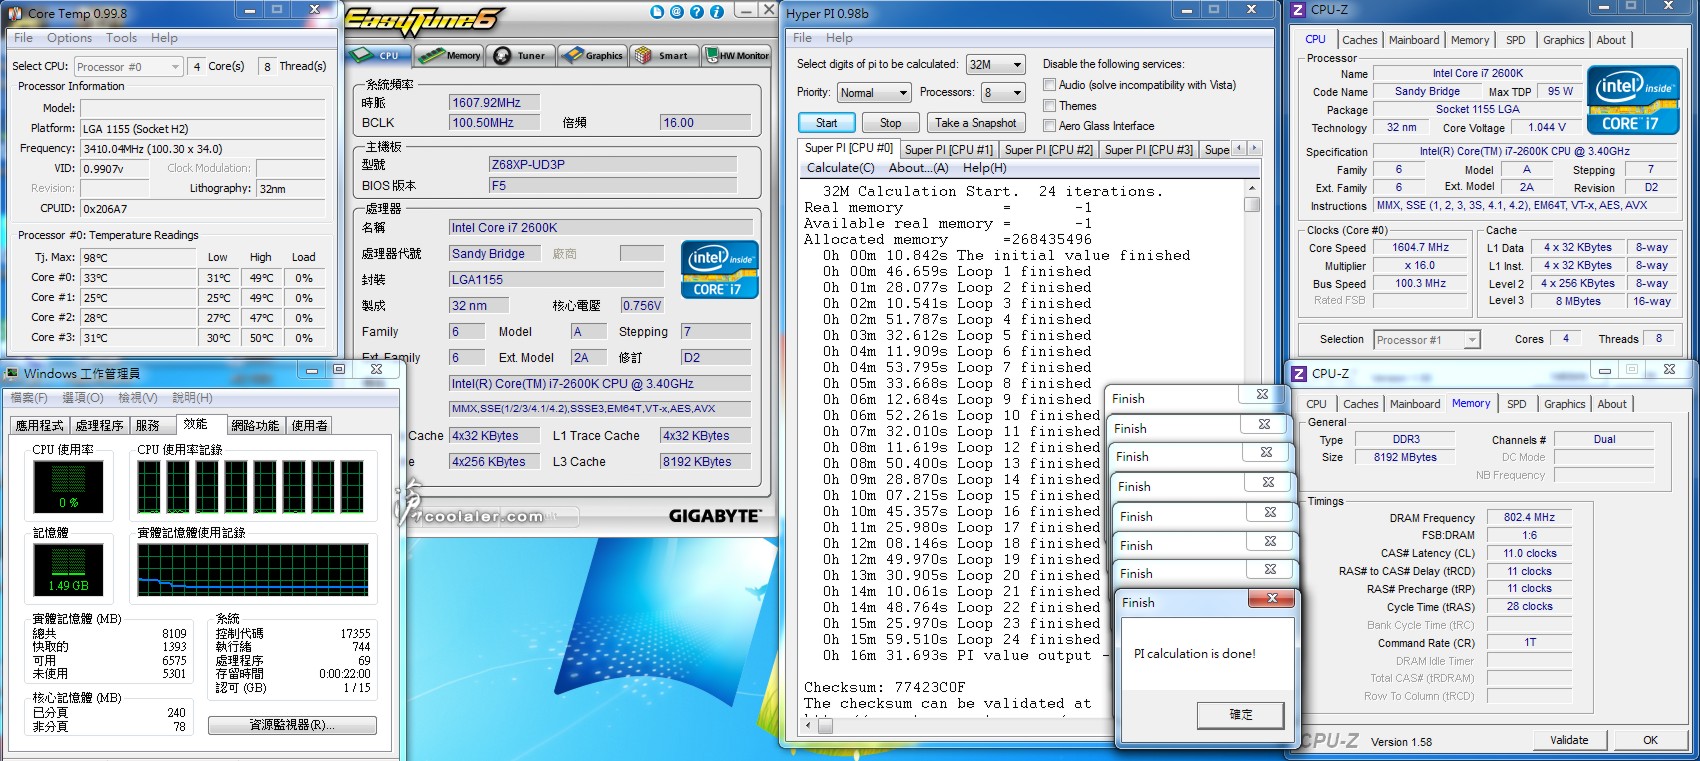The height and width of the screenshot is (761, 1700).
Task: Click the OK button in CPU-Z
Action: tap(1650, 740)
